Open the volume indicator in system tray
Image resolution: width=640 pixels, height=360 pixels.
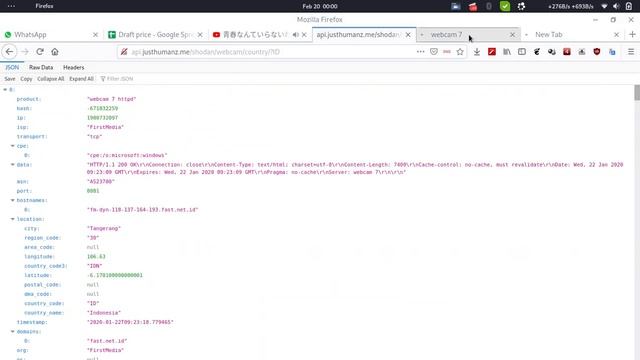tap(616, 6)
